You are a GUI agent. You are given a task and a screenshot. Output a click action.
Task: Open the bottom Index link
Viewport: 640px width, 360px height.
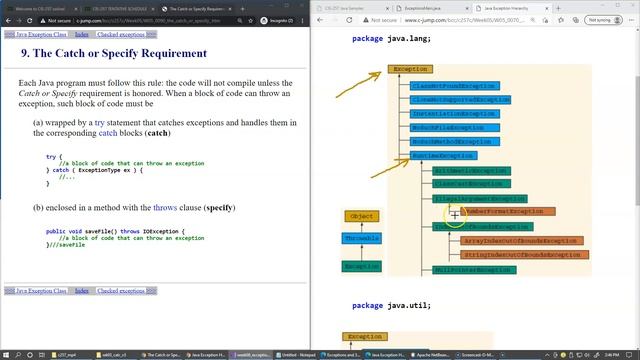[x=82, y=291]
